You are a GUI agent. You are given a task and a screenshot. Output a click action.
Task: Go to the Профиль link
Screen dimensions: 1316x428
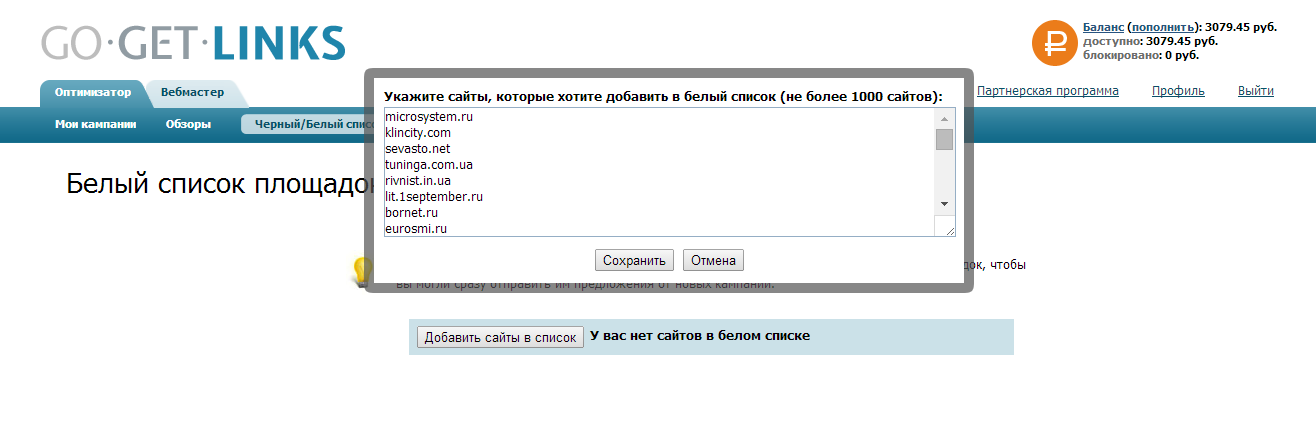[x=1178, y=91]
